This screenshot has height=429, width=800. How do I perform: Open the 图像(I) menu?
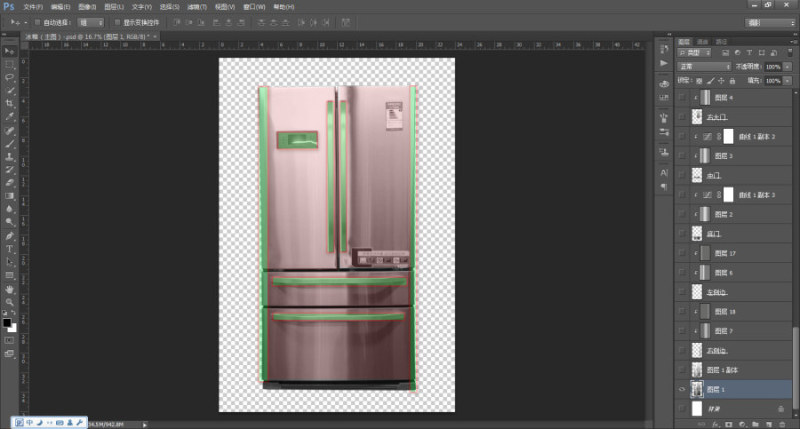tap(87, 7)
